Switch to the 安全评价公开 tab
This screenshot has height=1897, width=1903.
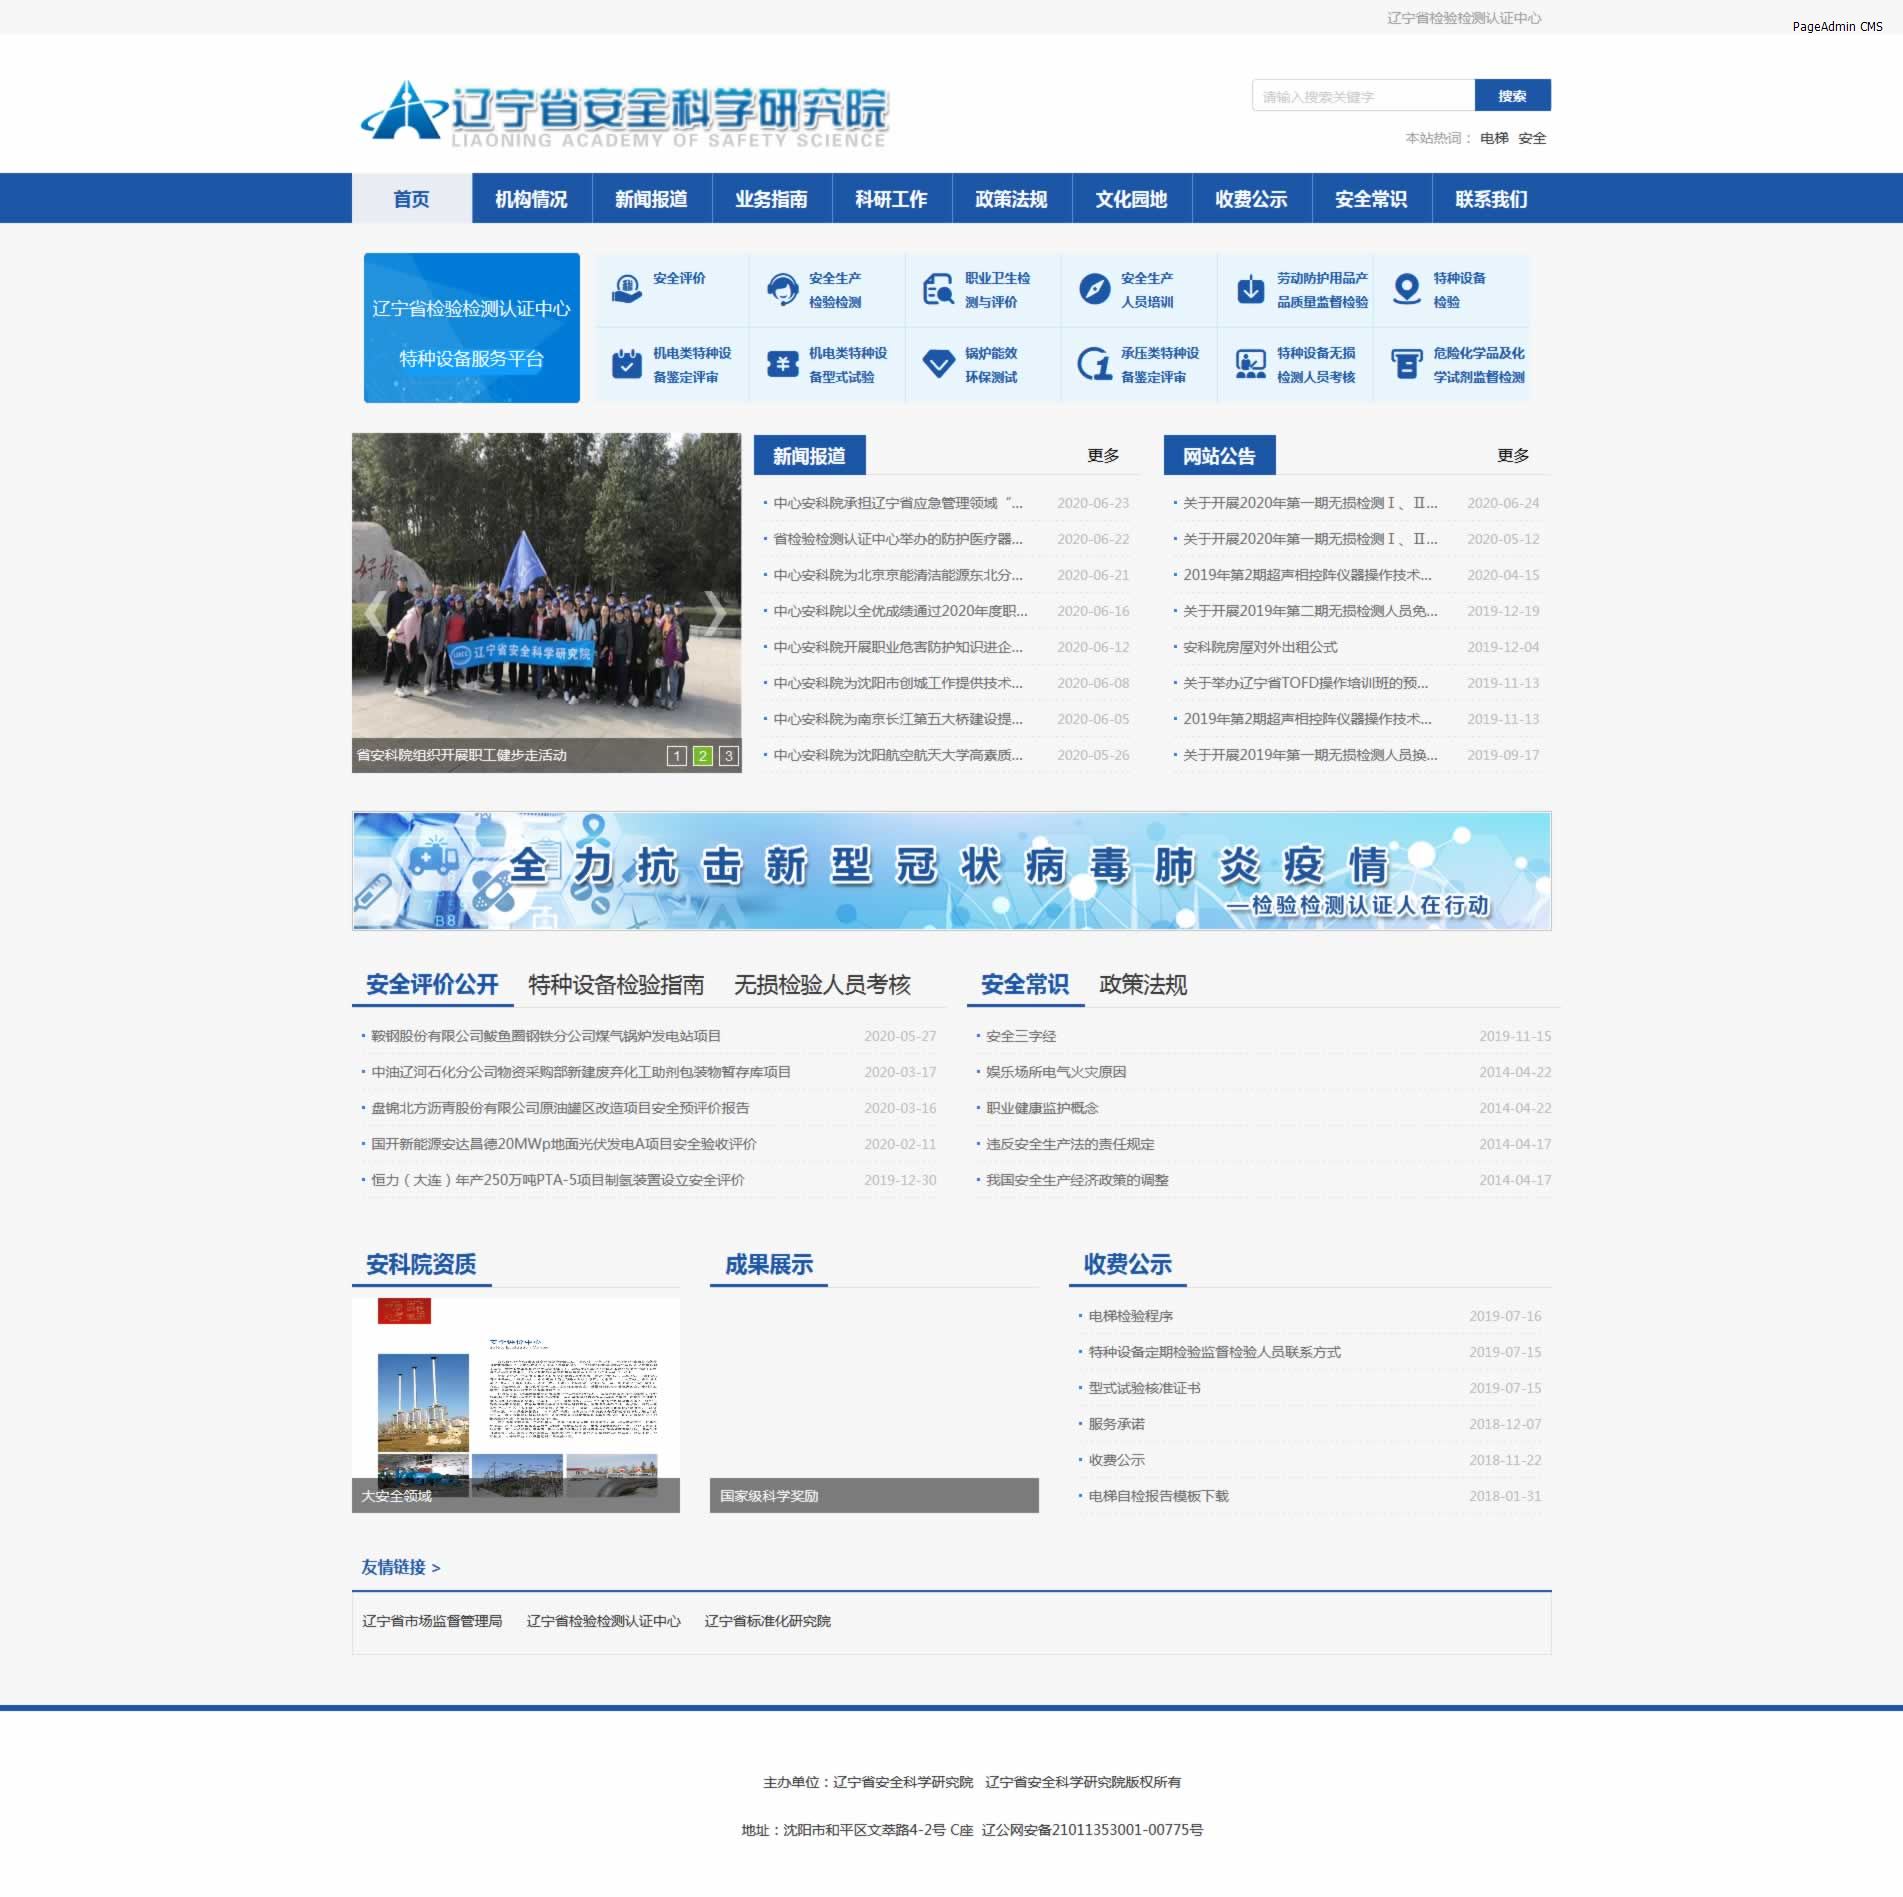point(432,985)
